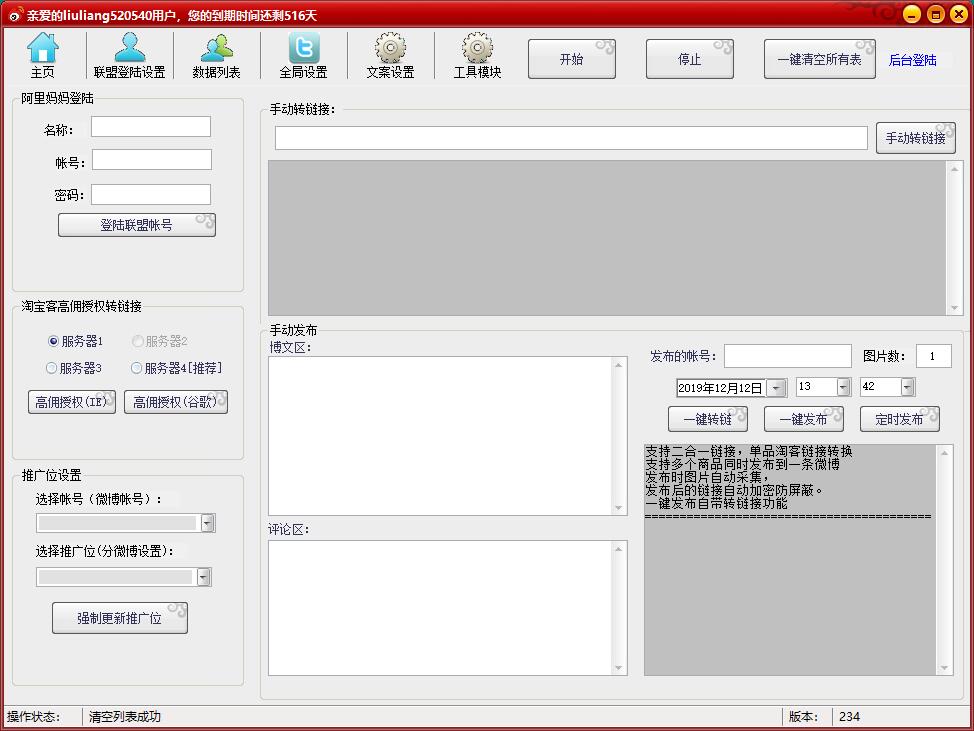Click the 评论区 scrollbar down arrow
974x731 pixels.
point(619,668)
